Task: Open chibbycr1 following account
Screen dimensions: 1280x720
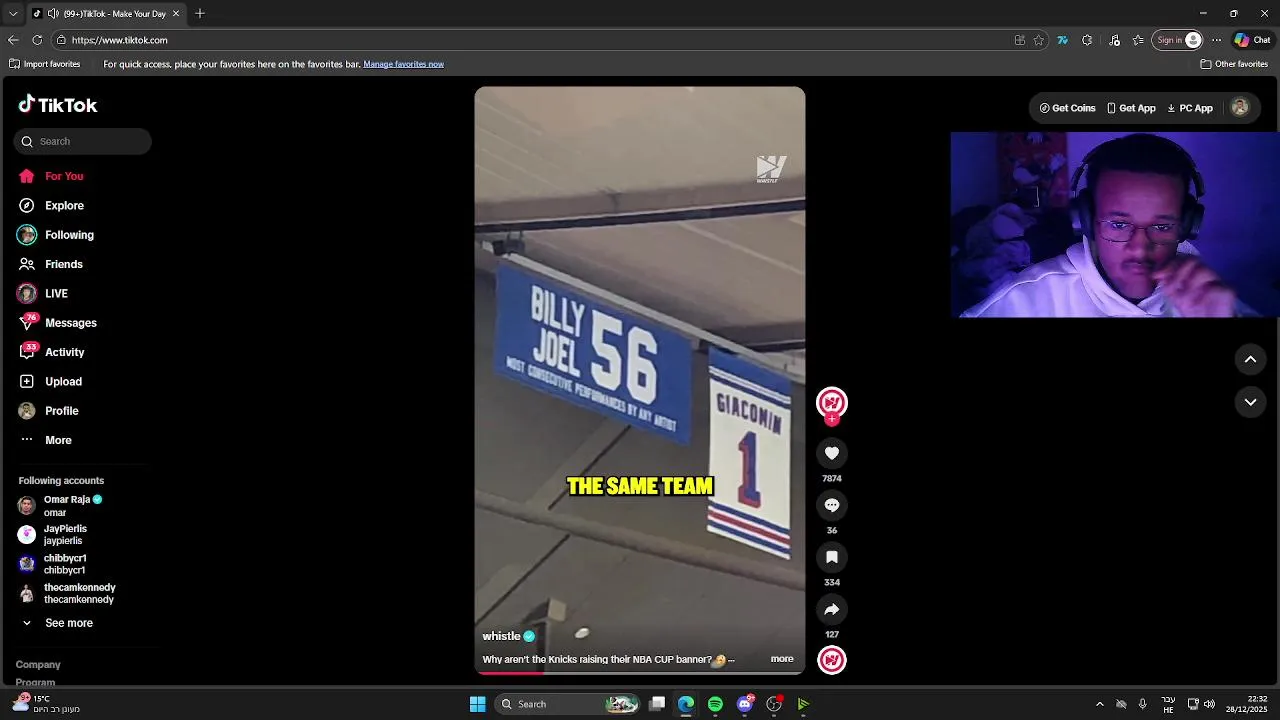Action: pos(53,564)
